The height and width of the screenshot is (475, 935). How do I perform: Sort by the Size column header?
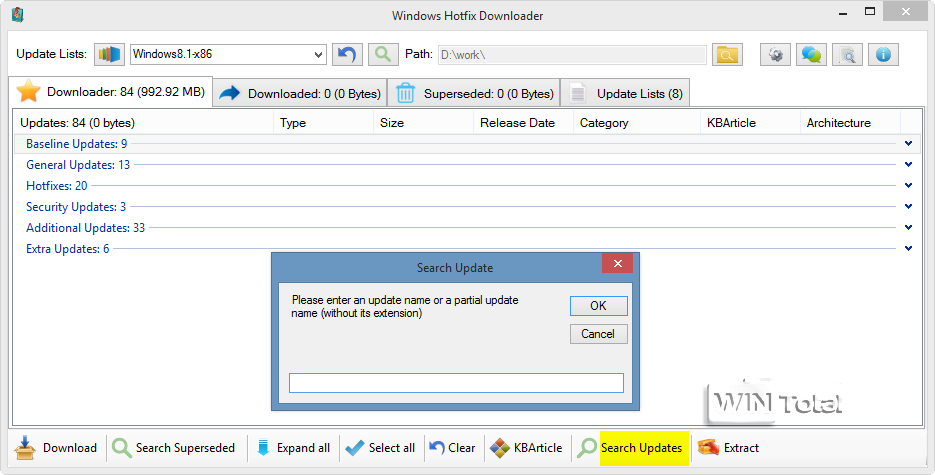tap(423, 123)
